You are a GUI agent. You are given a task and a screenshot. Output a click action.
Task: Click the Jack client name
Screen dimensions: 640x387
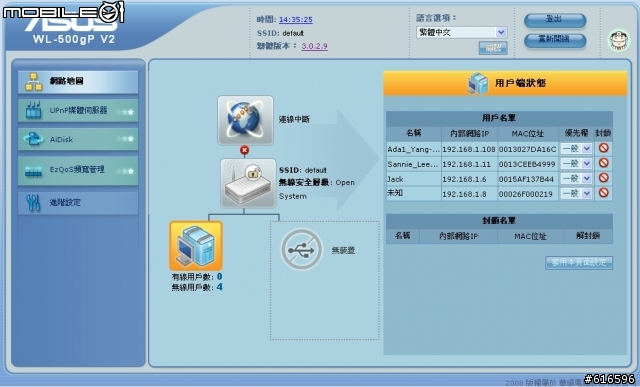click(x=395, y=179)
